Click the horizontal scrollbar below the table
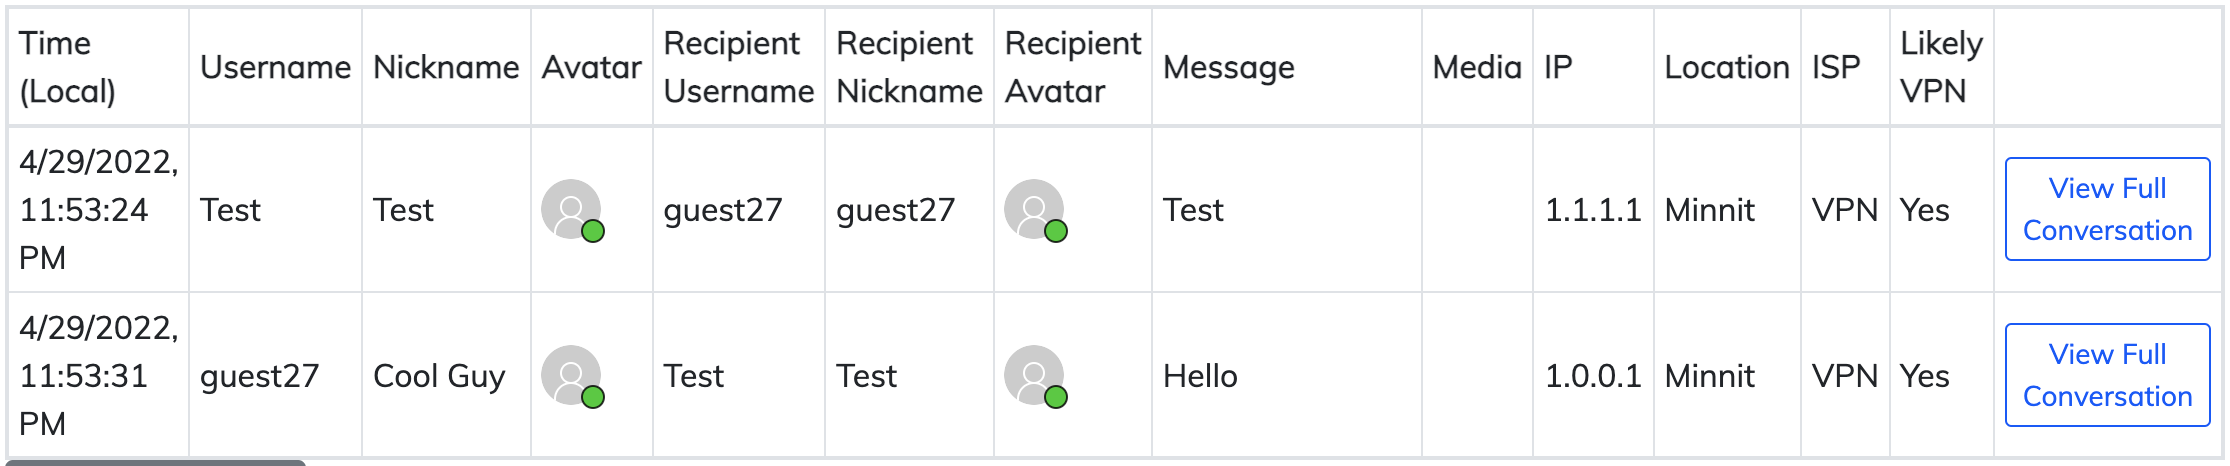This screenshot has width=2230, height=466. tap(156, 462)
